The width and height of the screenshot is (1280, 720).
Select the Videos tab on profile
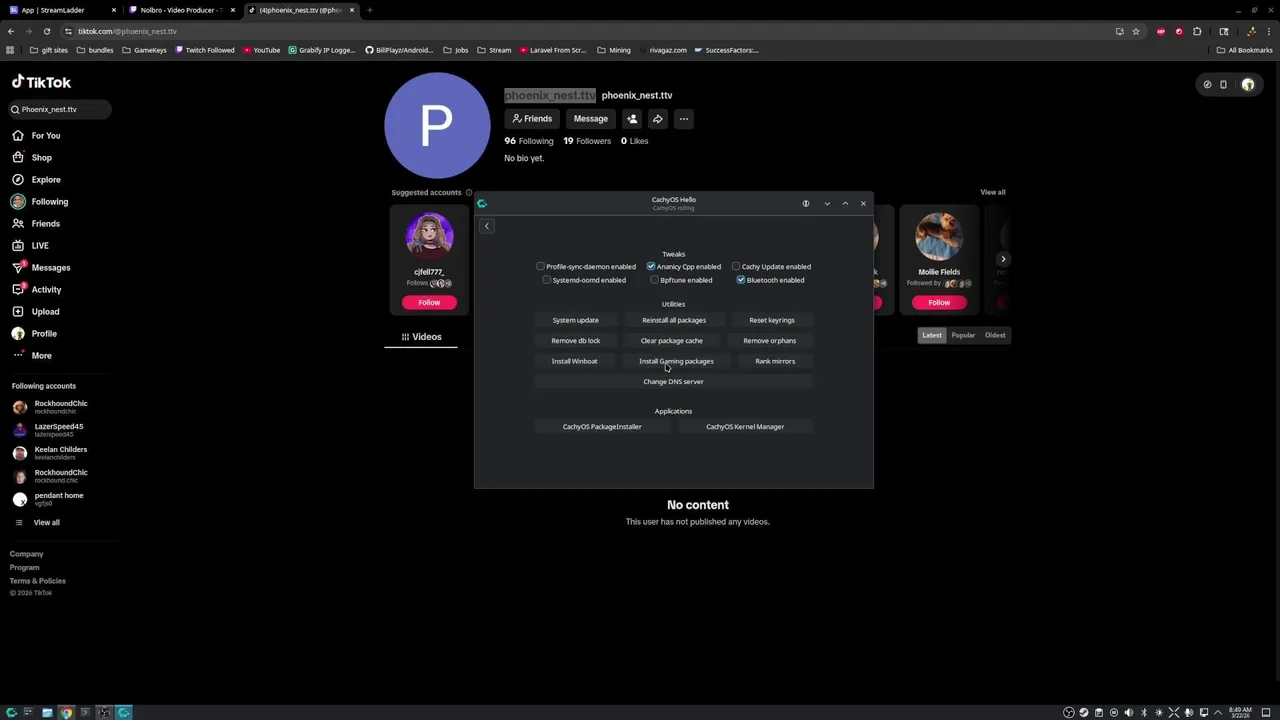pyautogui.click(x=421, y=337)
